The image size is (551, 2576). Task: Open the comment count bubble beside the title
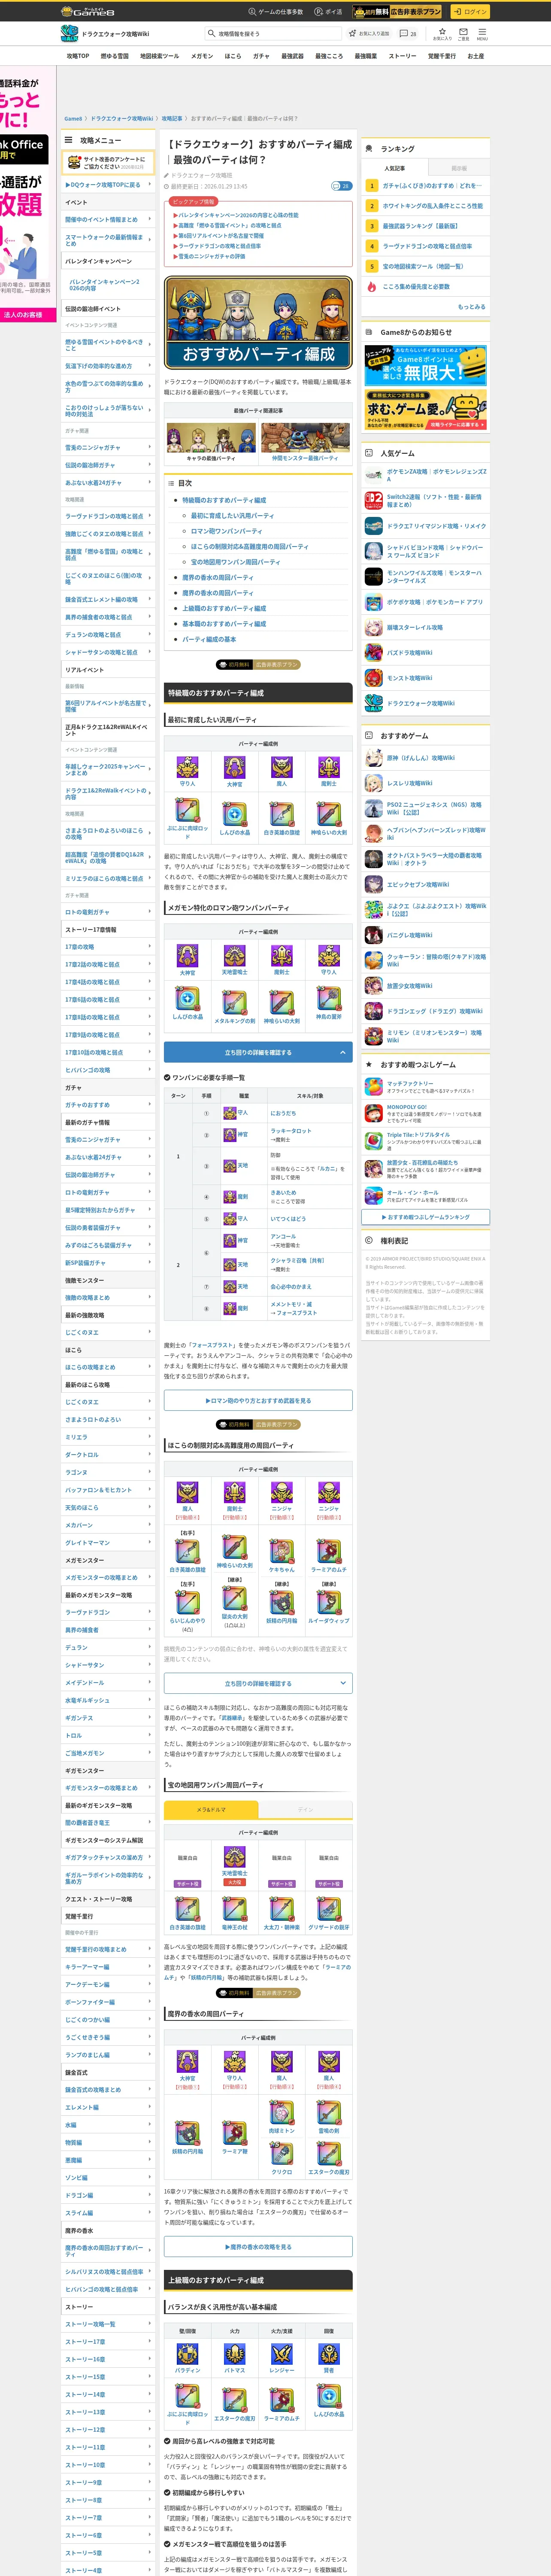coord(341,186)
